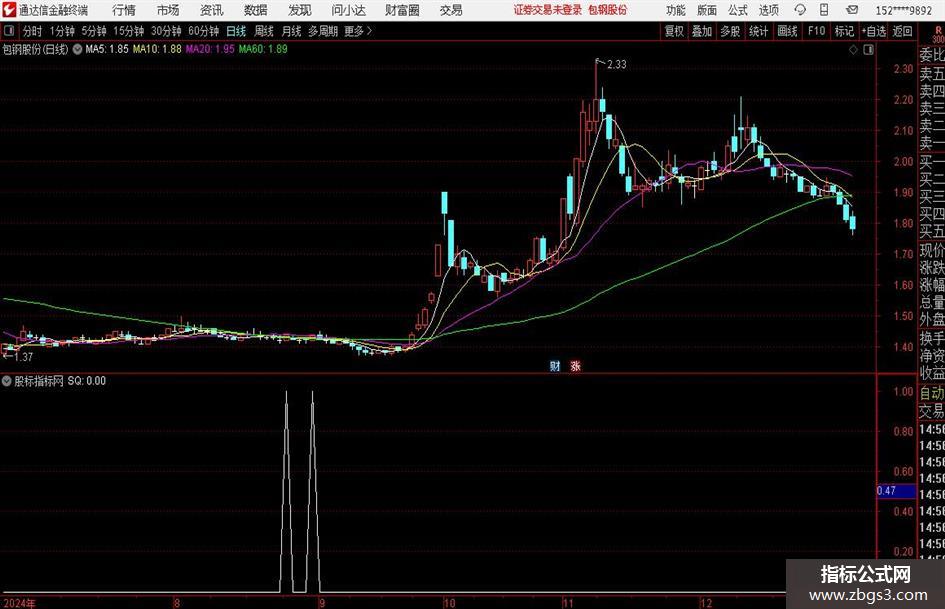Open the mobile phone icon in title bar
The image size is (945, 609).
pos(824,10)
